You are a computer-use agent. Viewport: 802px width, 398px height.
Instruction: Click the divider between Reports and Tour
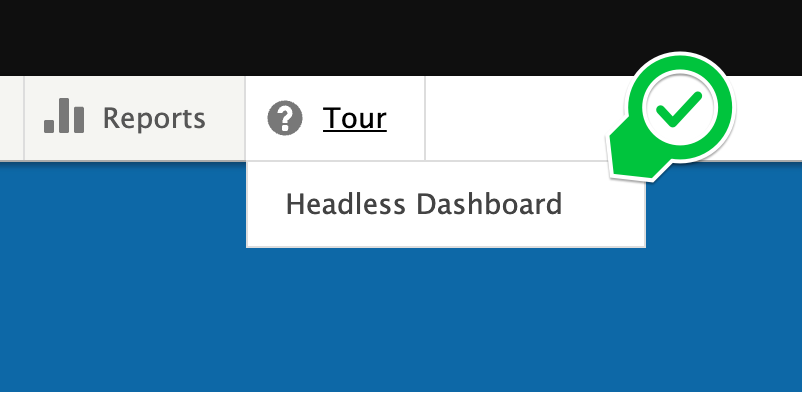pos(246,118)
